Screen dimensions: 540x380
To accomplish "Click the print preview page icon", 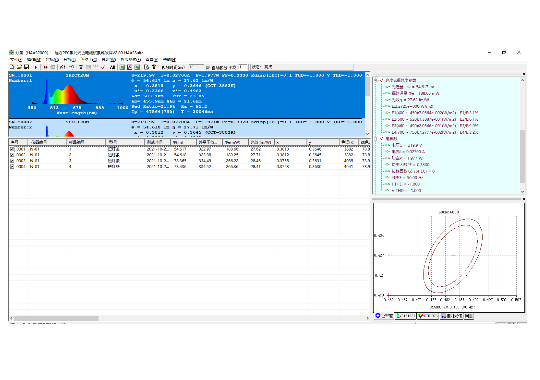I will click(x=146, y=67).
